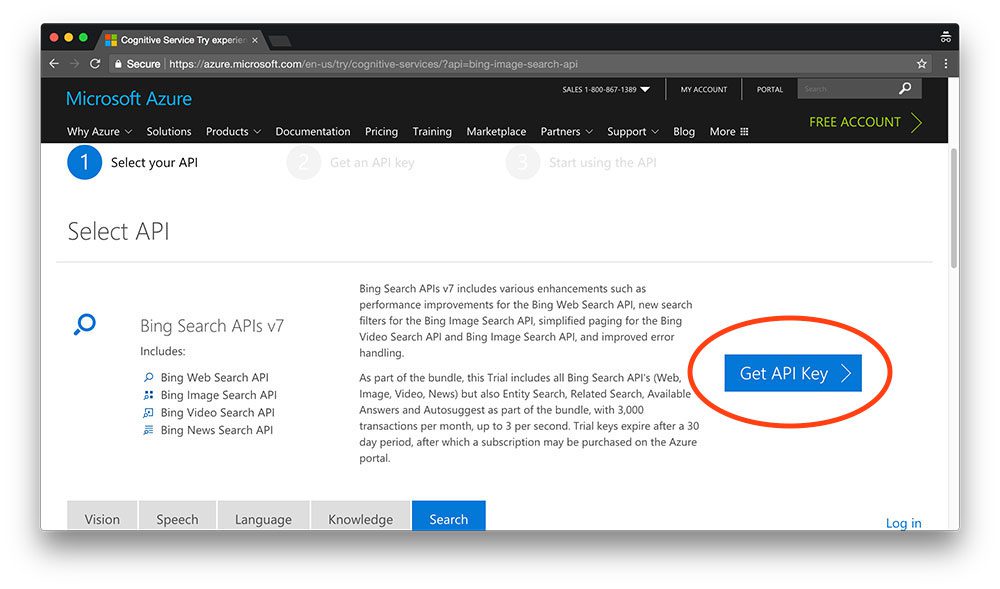Click the Bing Search APIs v7 heading
The image size is (1000, 589).
click(x=212, y=326)
